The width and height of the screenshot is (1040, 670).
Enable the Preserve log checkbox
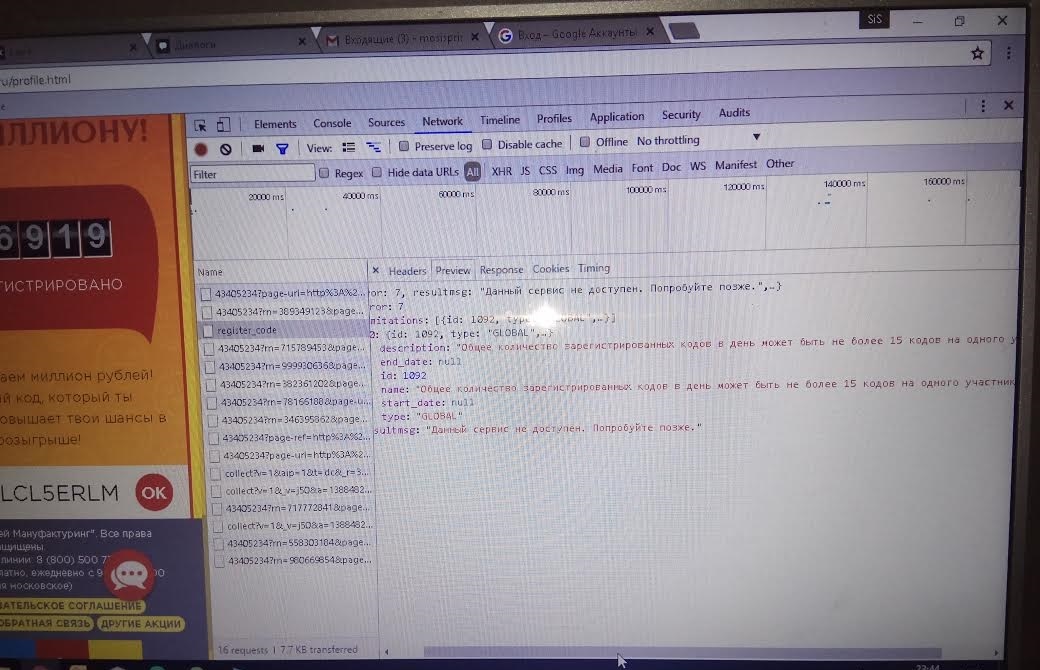click(x=404, y=146)
